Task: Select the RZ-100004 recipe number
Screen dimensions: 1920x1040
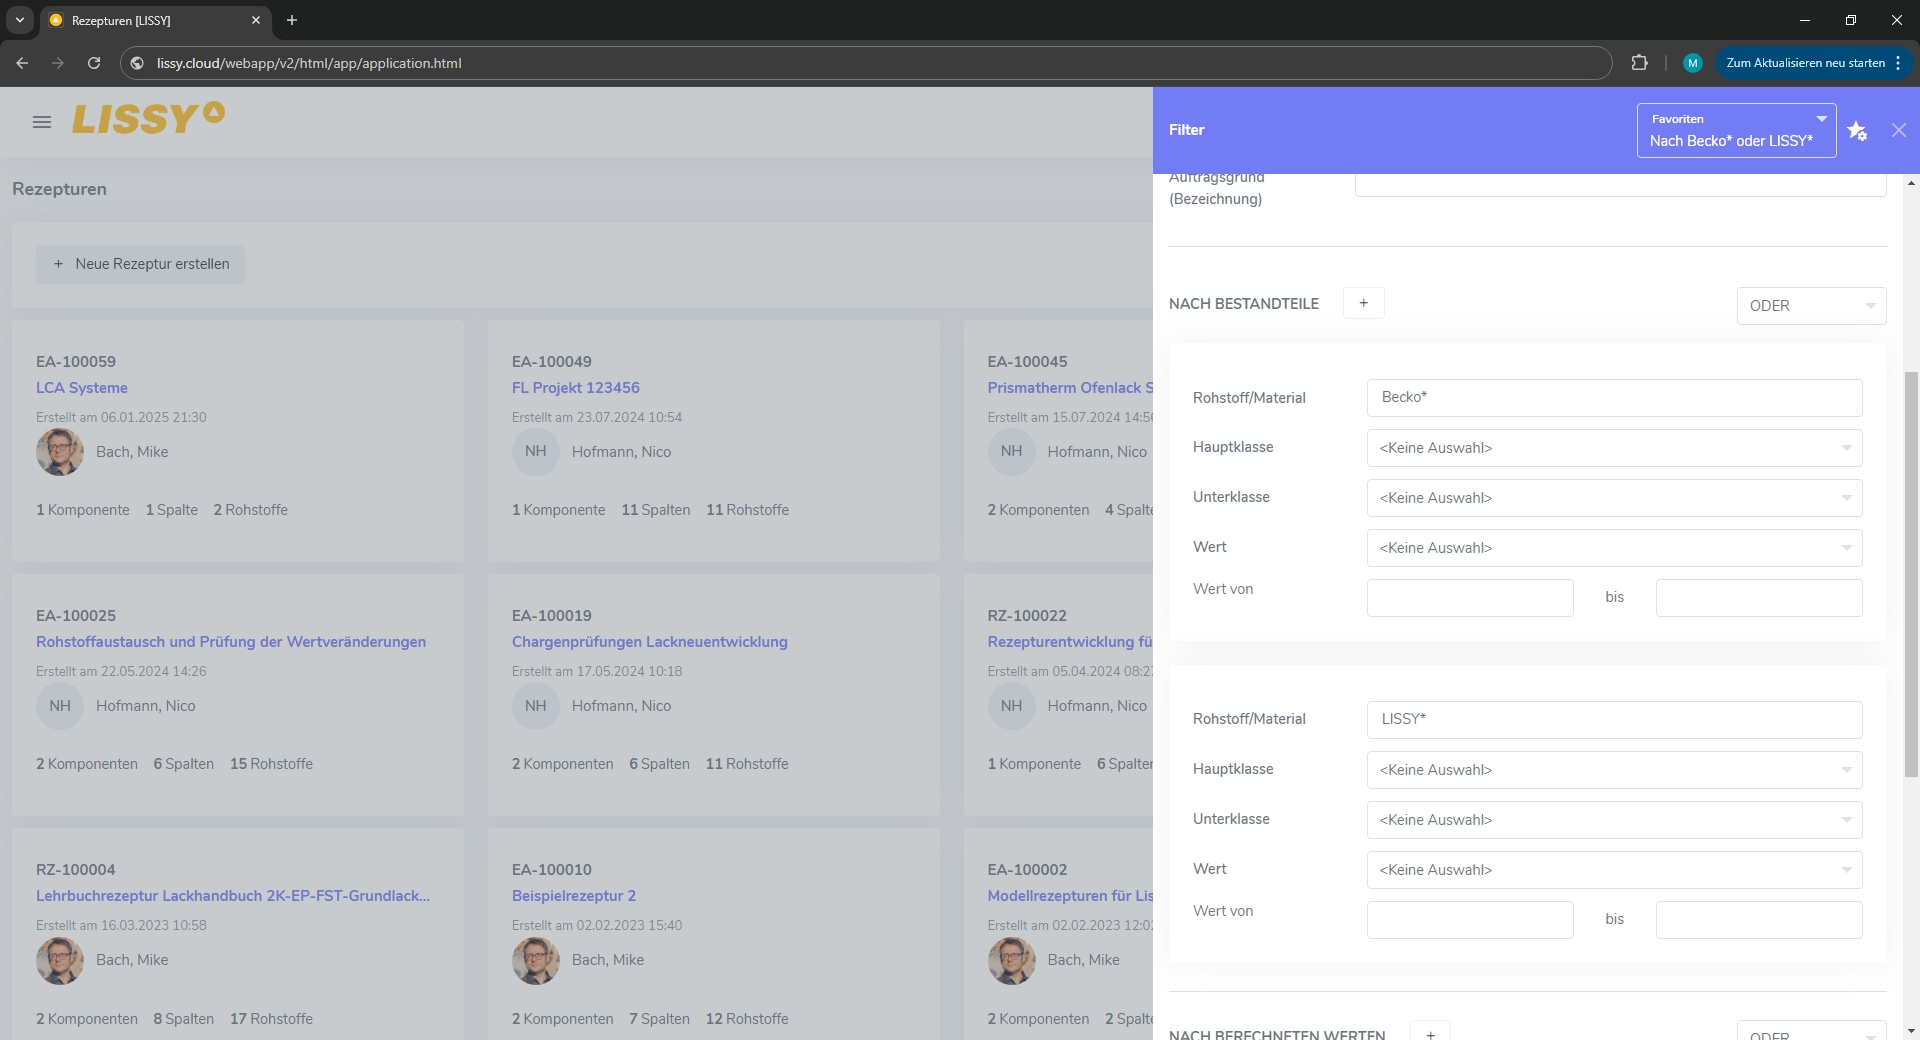Action: click(76, 870)
